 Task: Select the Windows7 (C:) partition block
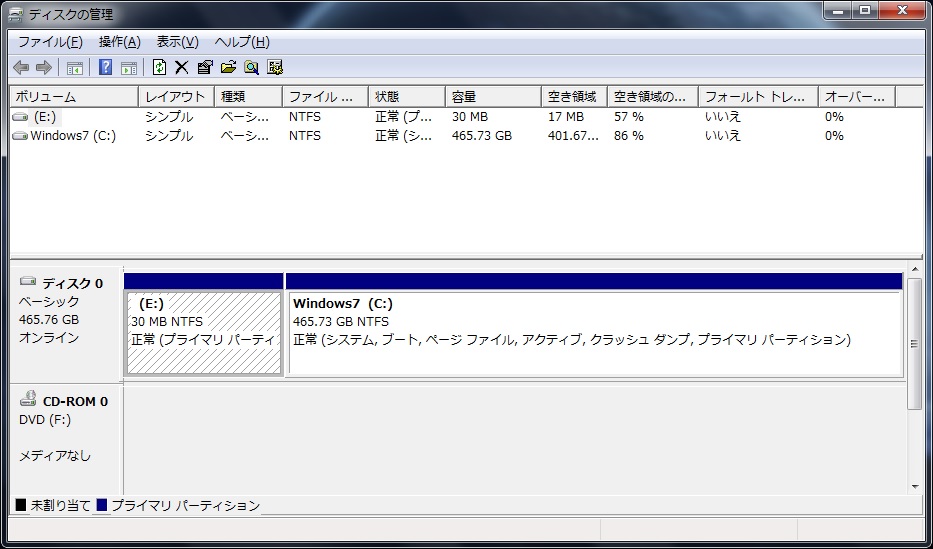click(594, 332)
